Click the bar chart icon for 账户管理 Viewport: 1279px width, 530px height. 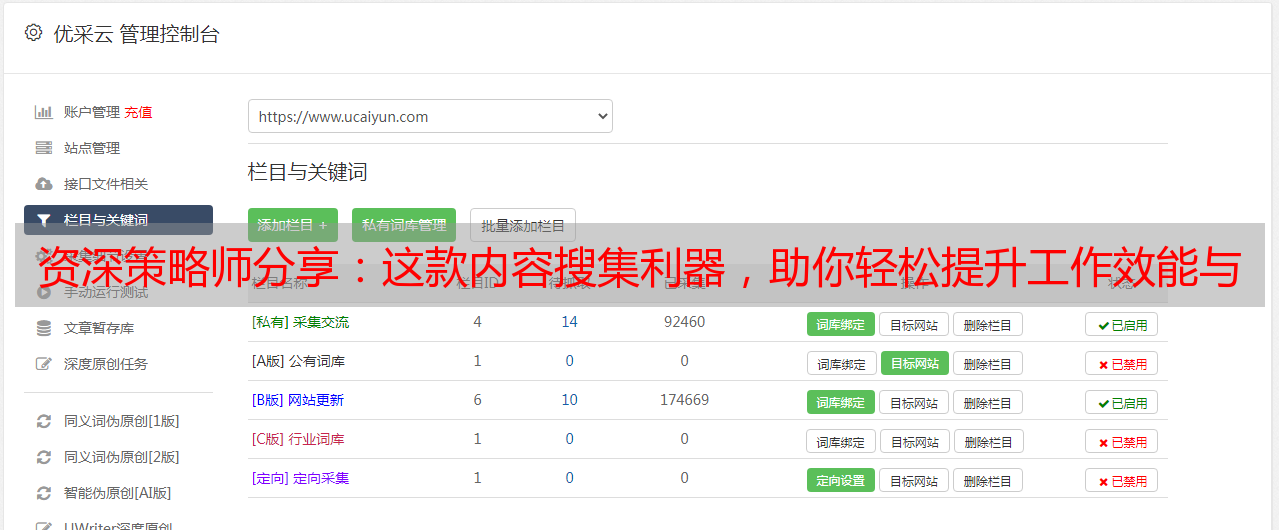pyautogui.click(x=43, y=112)
